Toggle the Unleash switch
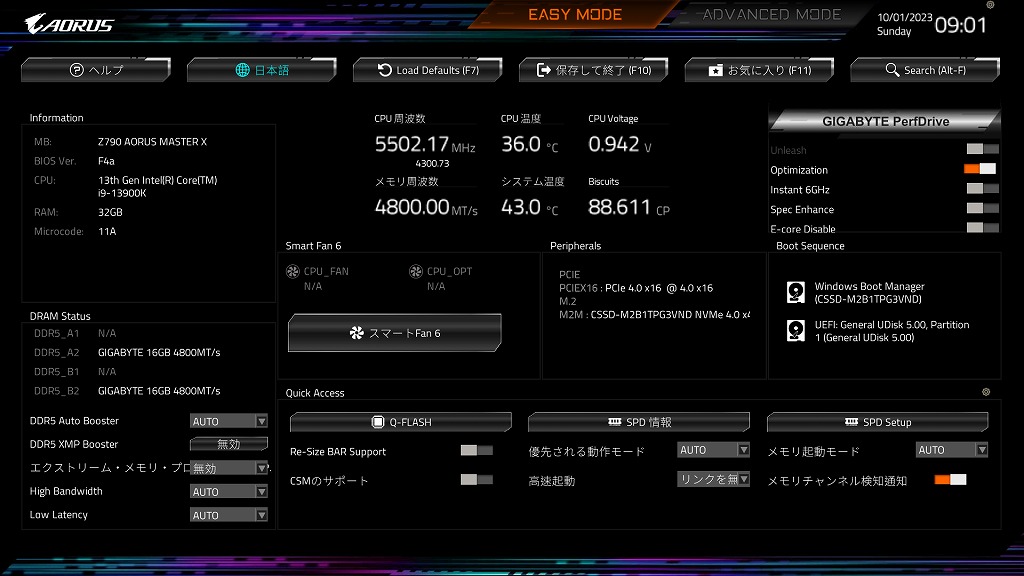Image resolution: width=1024 pixels, height=576 pixels. [982, 150]
